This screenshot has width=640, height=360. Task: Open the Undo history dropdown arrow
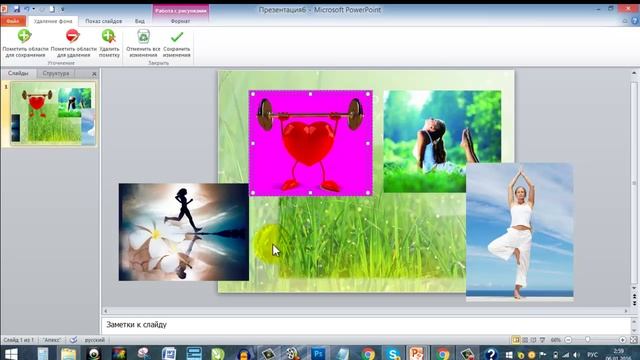tap(33, 9)
